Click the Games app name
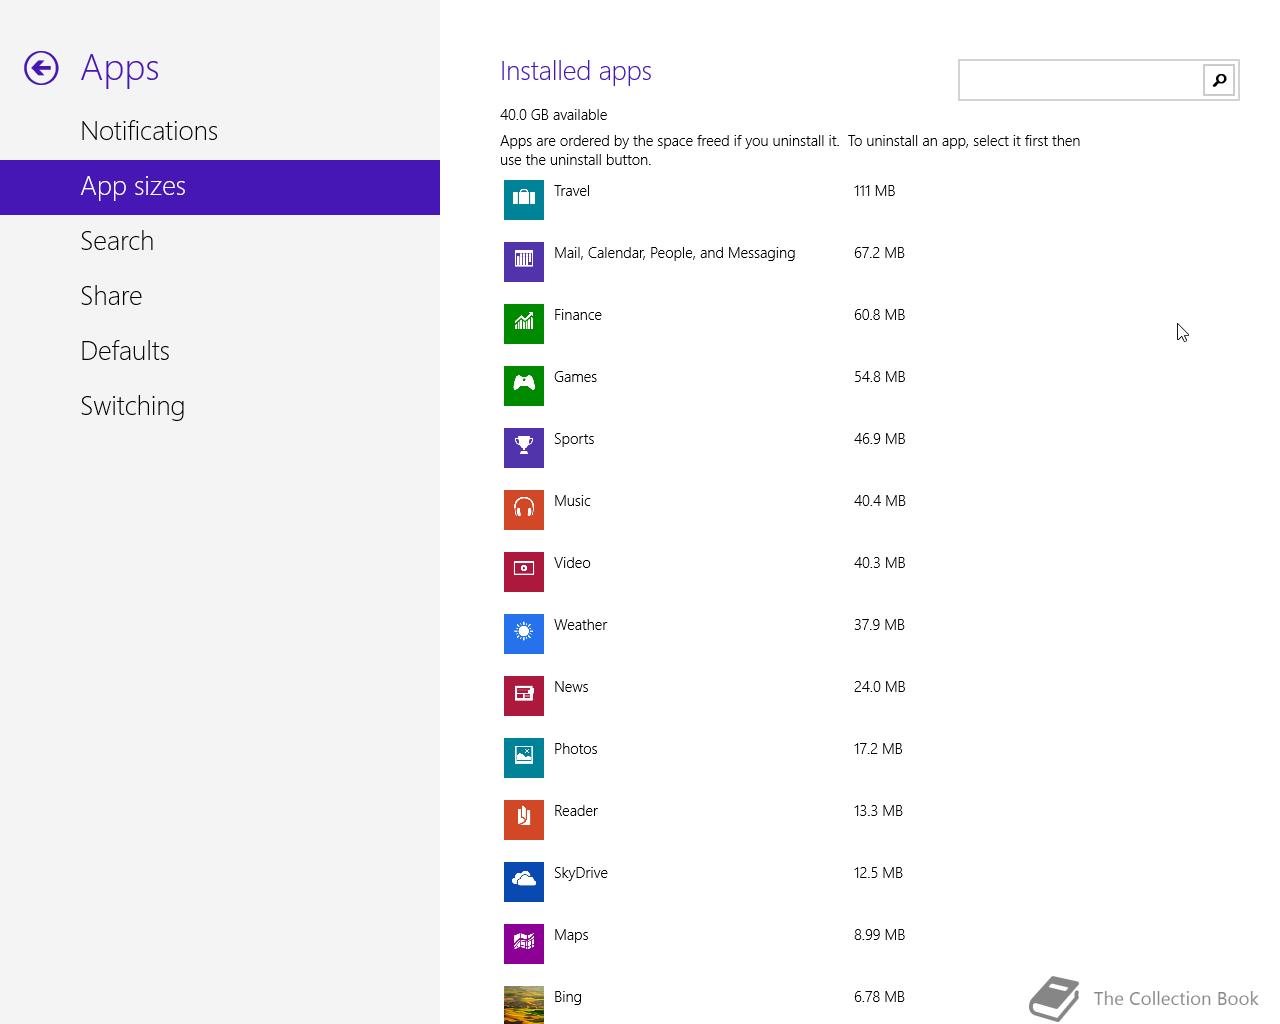This screenshot has height=1024, width=1280. (575, 377)
